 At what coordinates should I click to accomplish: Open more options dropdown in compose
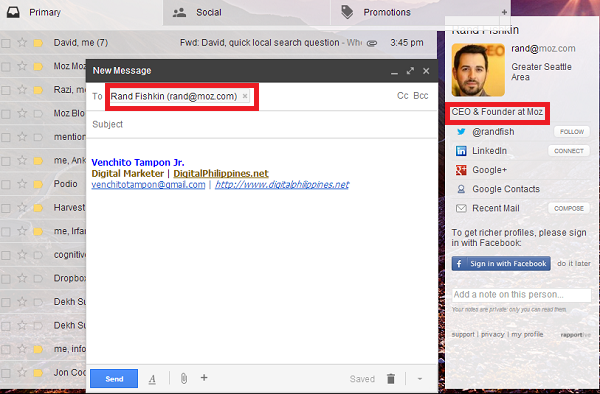click(420, 379)
